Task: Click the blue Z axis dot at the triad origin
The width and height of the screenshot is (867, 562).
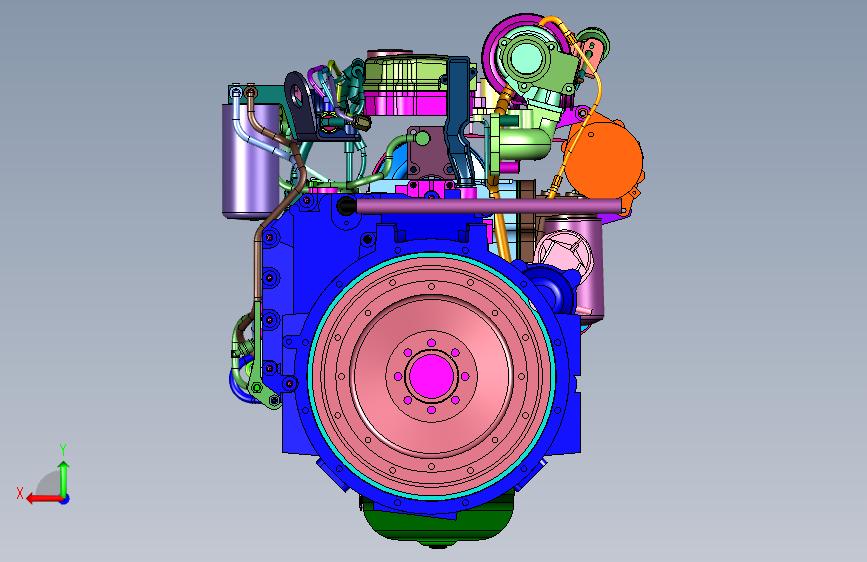Action: point(65,499)
